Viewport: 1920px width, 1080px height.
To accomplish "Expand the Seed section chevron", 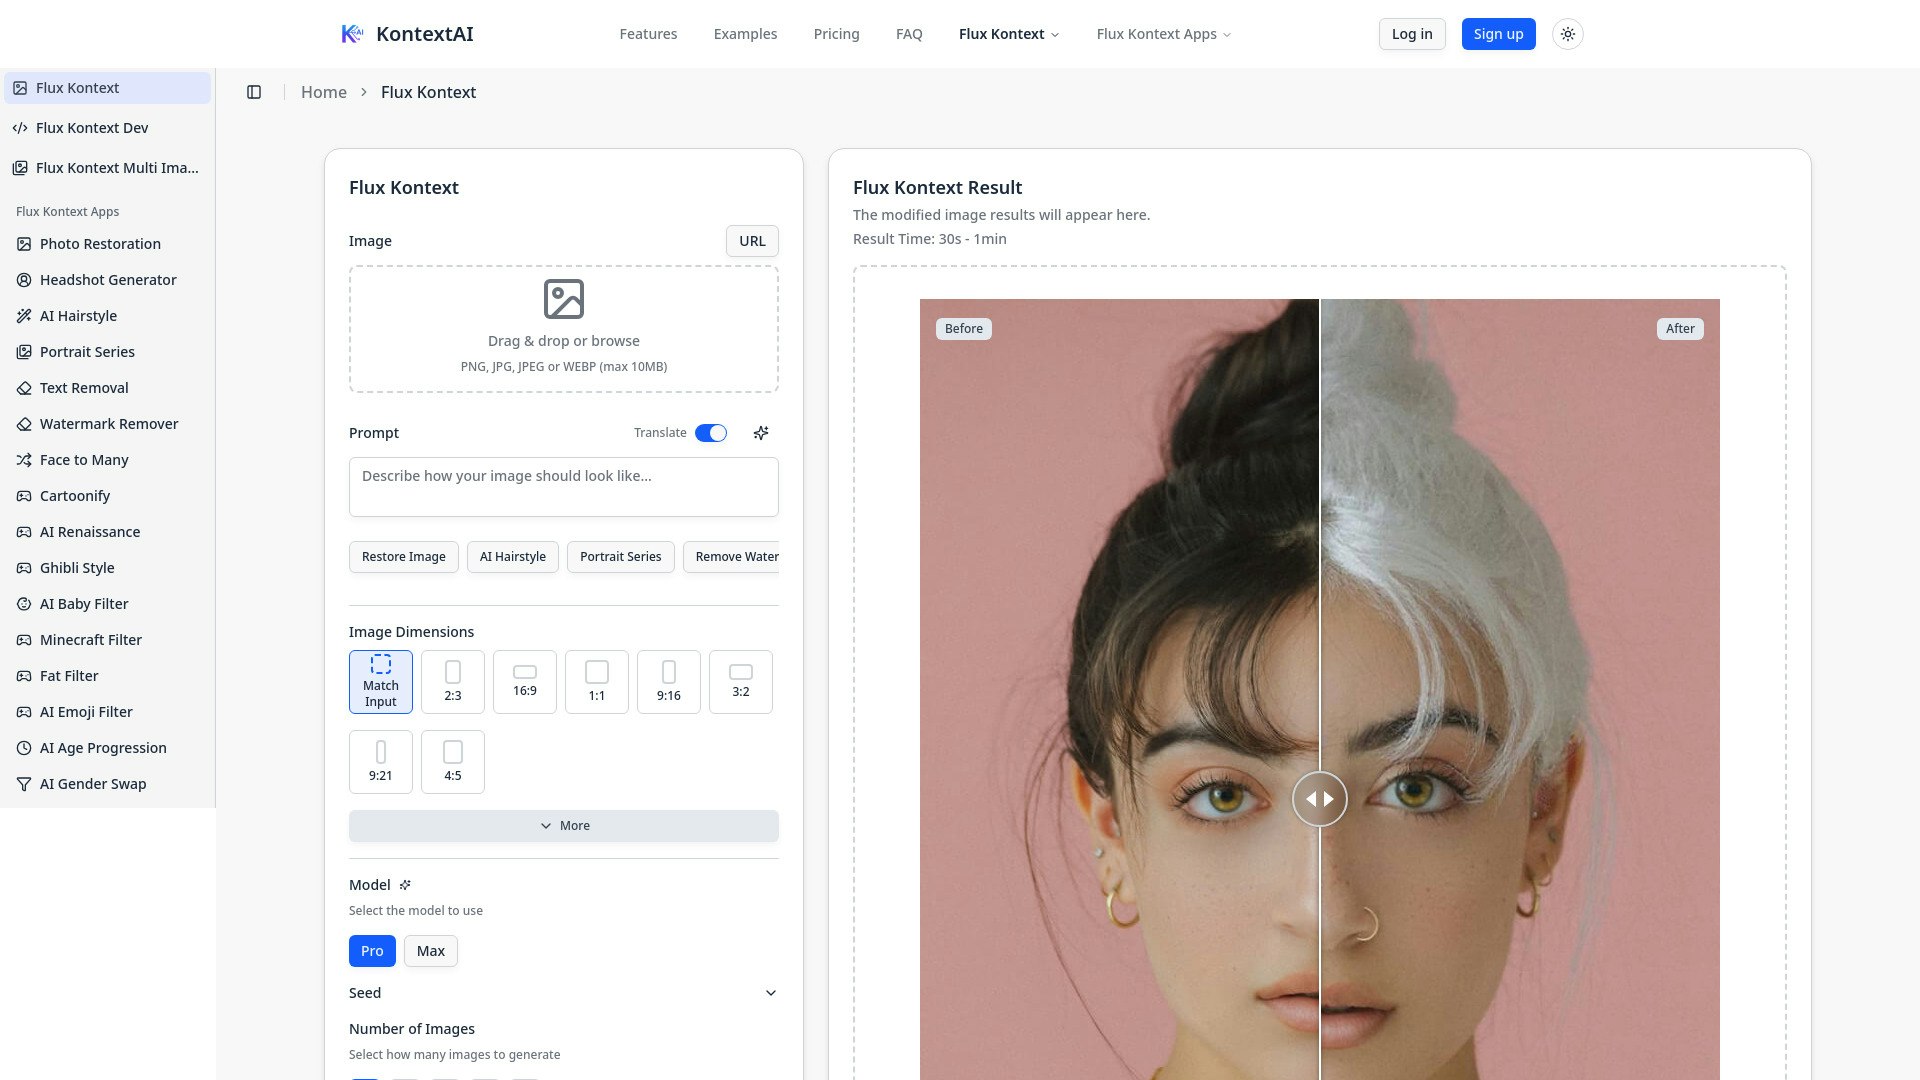I will (771, 993).
